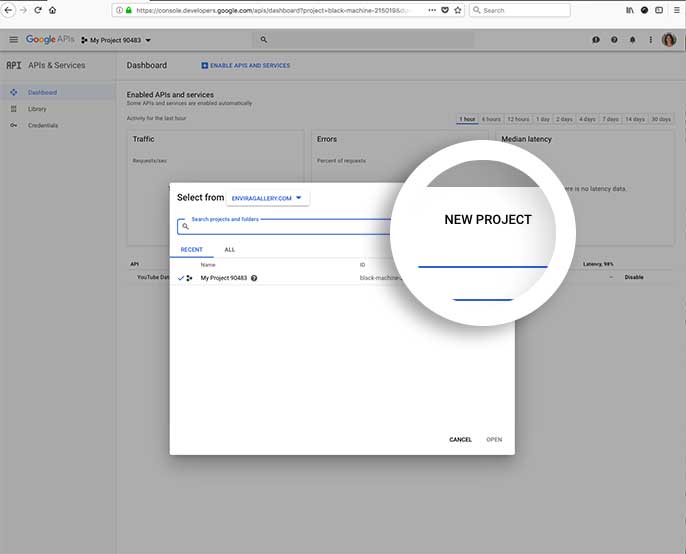Viewport: 686px width, 554px height.
Task: Click the browser home icon
Action: pyautogui.click(x=52, y=10)
